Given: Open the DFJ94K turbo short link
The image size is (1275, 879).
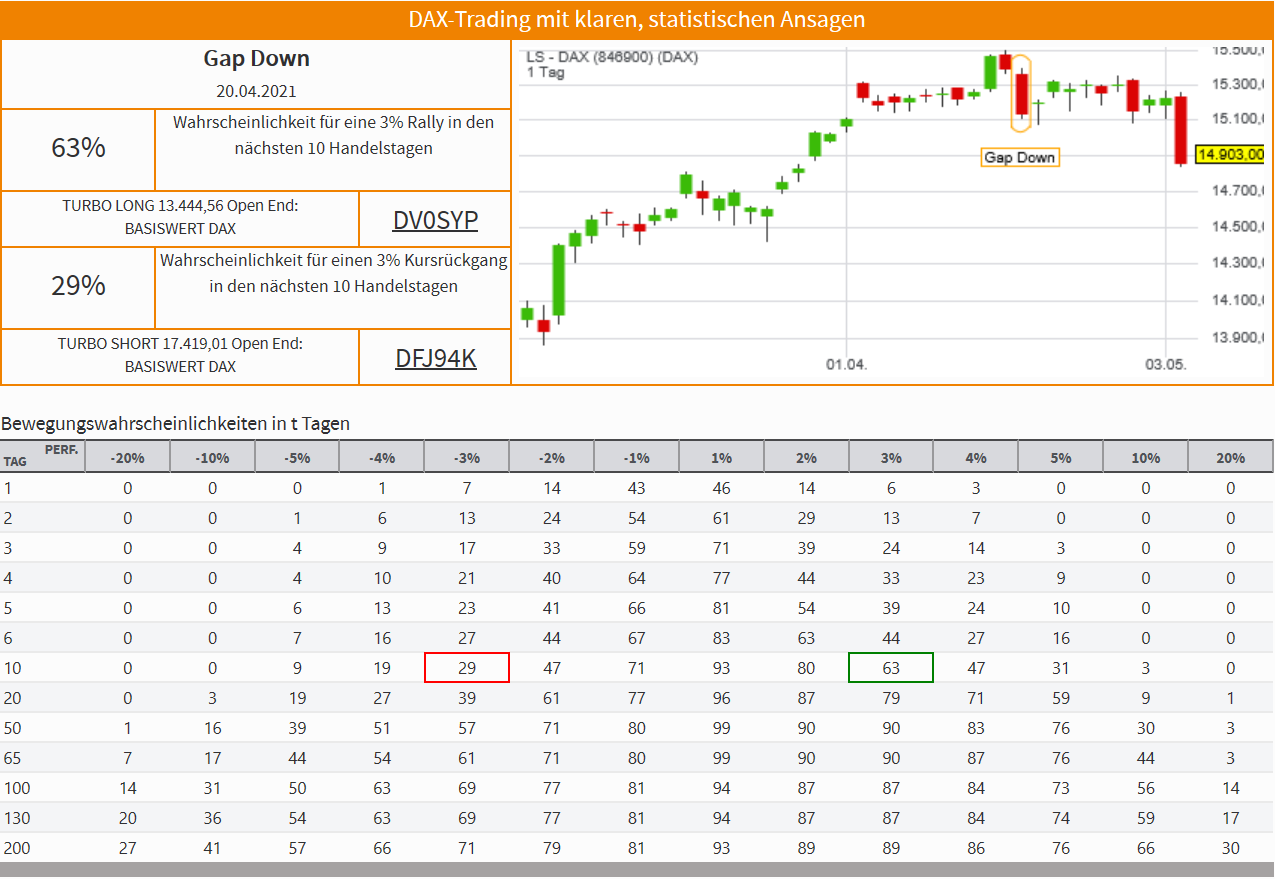Looking at the screenshot, I should [435, 357].
